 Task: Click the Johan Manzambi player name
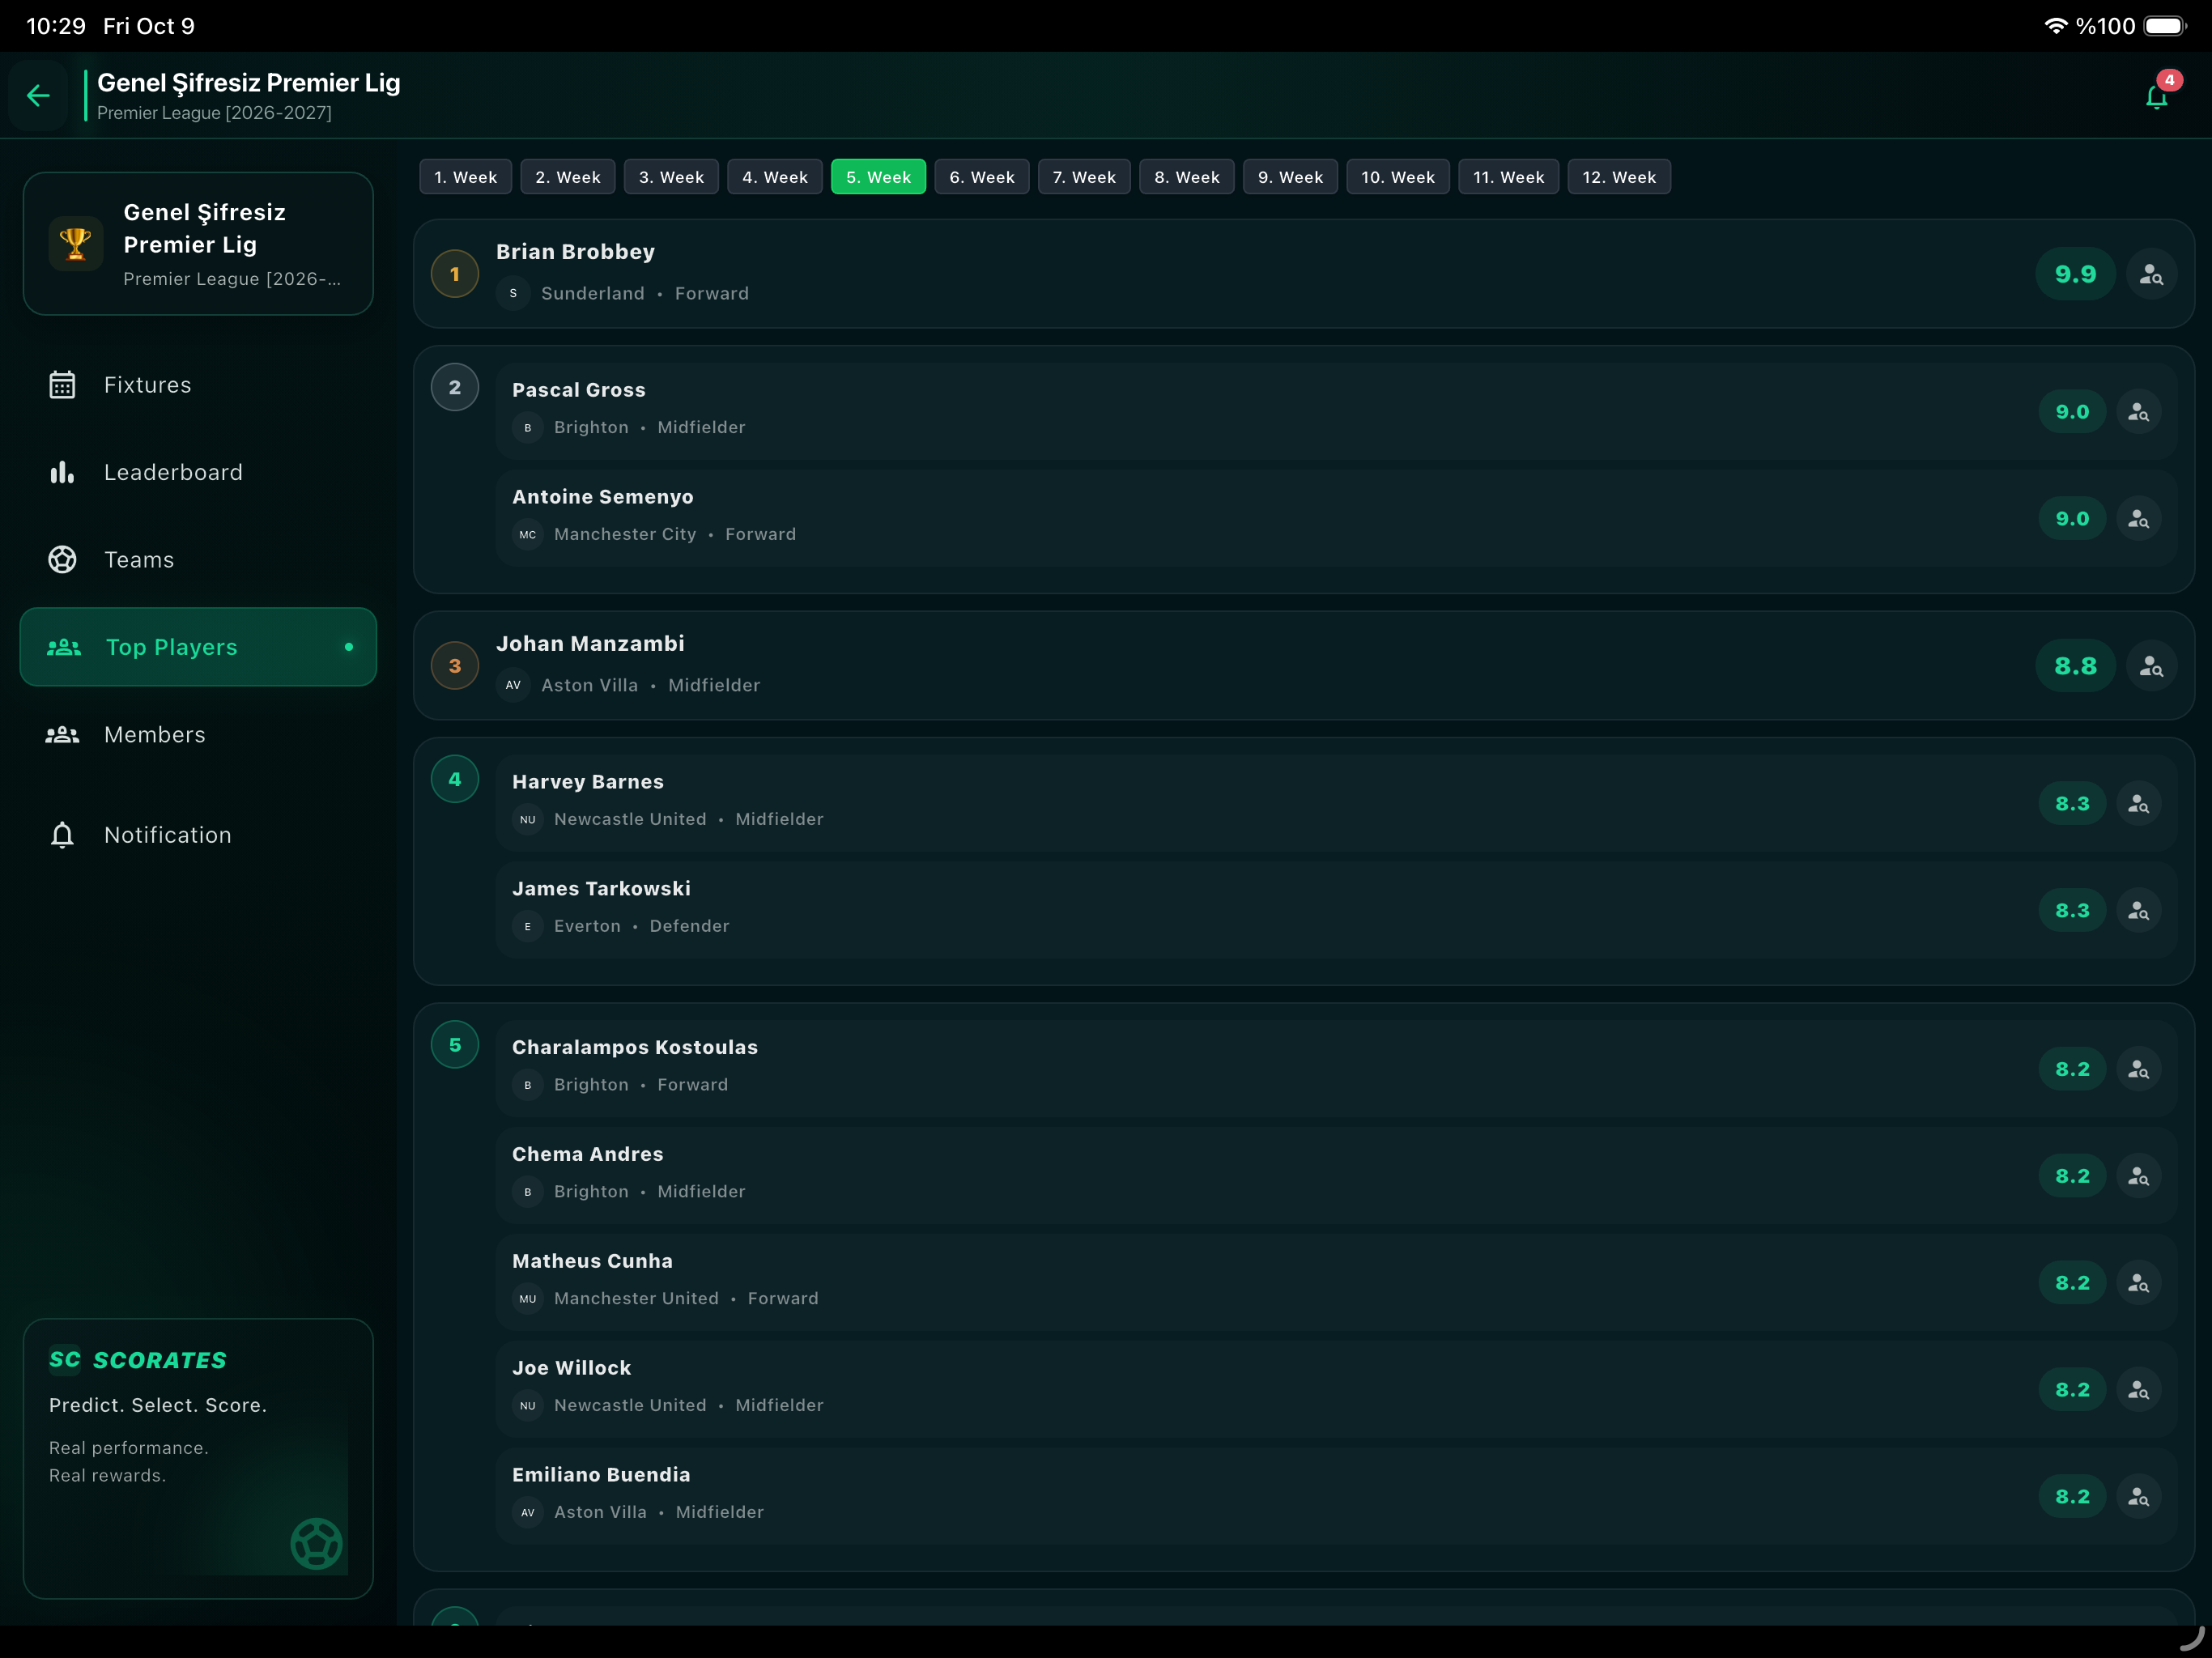click(x=590, y=644)
